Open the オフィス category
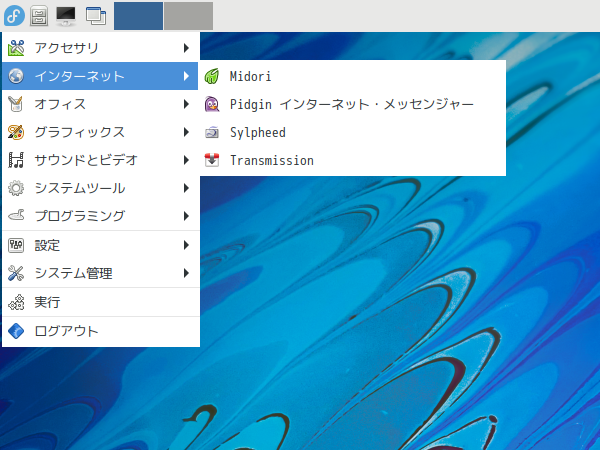This screenshot has width=600, height=450. (x=101, y=104)
